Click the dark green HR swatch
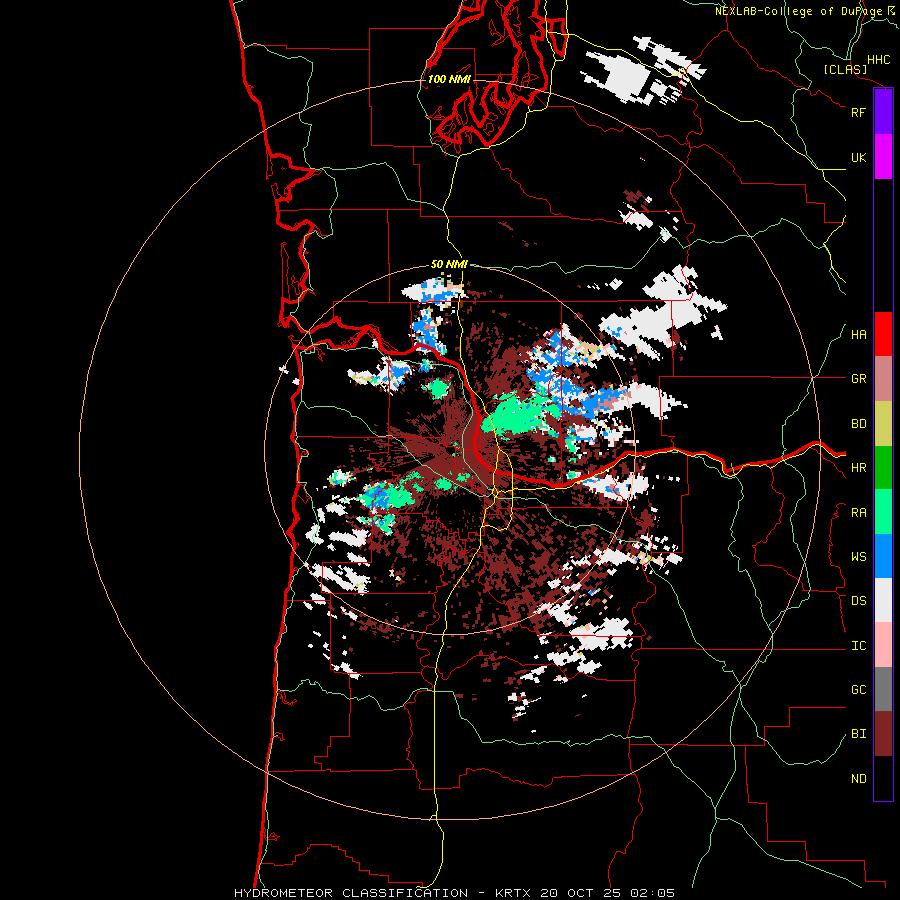The image size is (900, 900). 883,467
